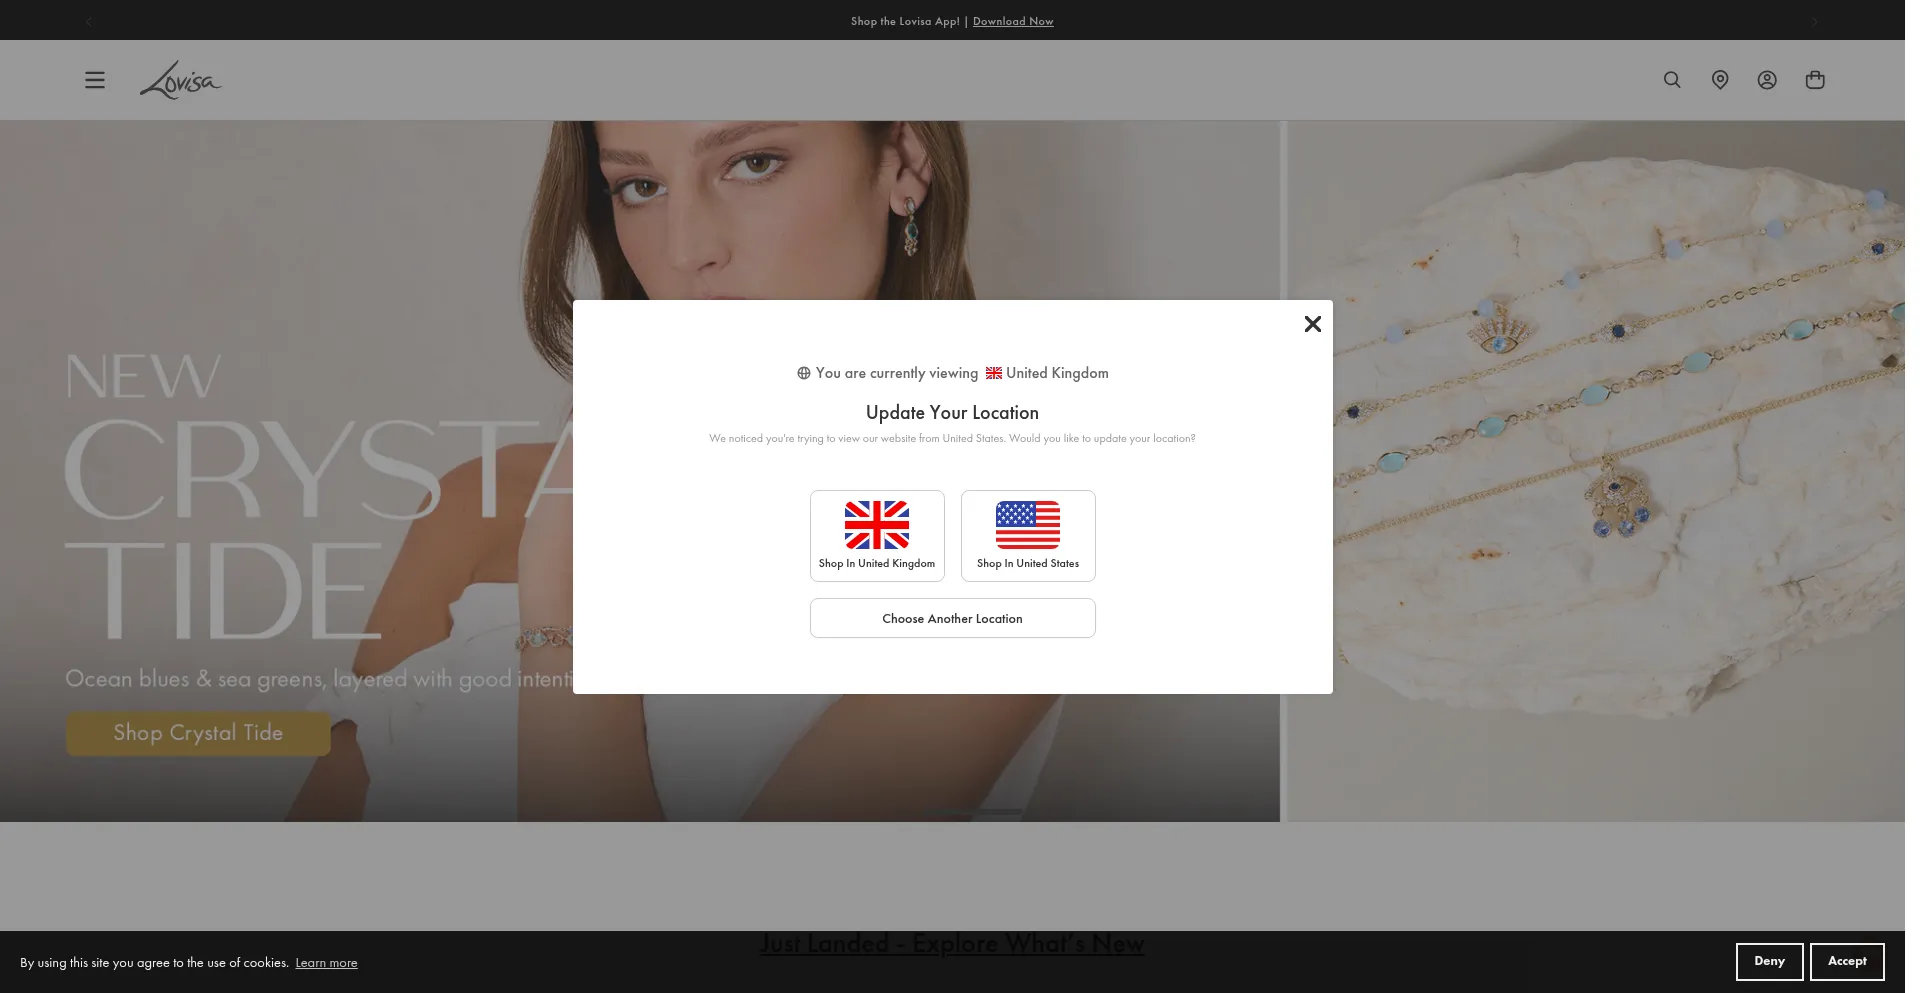This screenshot has width=1920, height=993.
Task: Go to previous announcement bar message
Action: point(89,21)
